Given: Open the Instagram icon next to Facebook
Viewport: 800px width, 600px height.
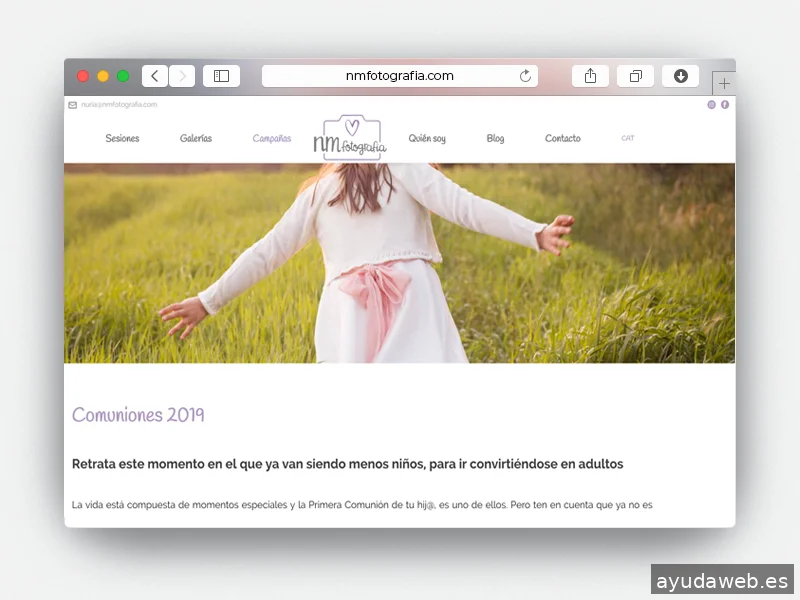Looking at the screenshot, I should coord(712,104).
